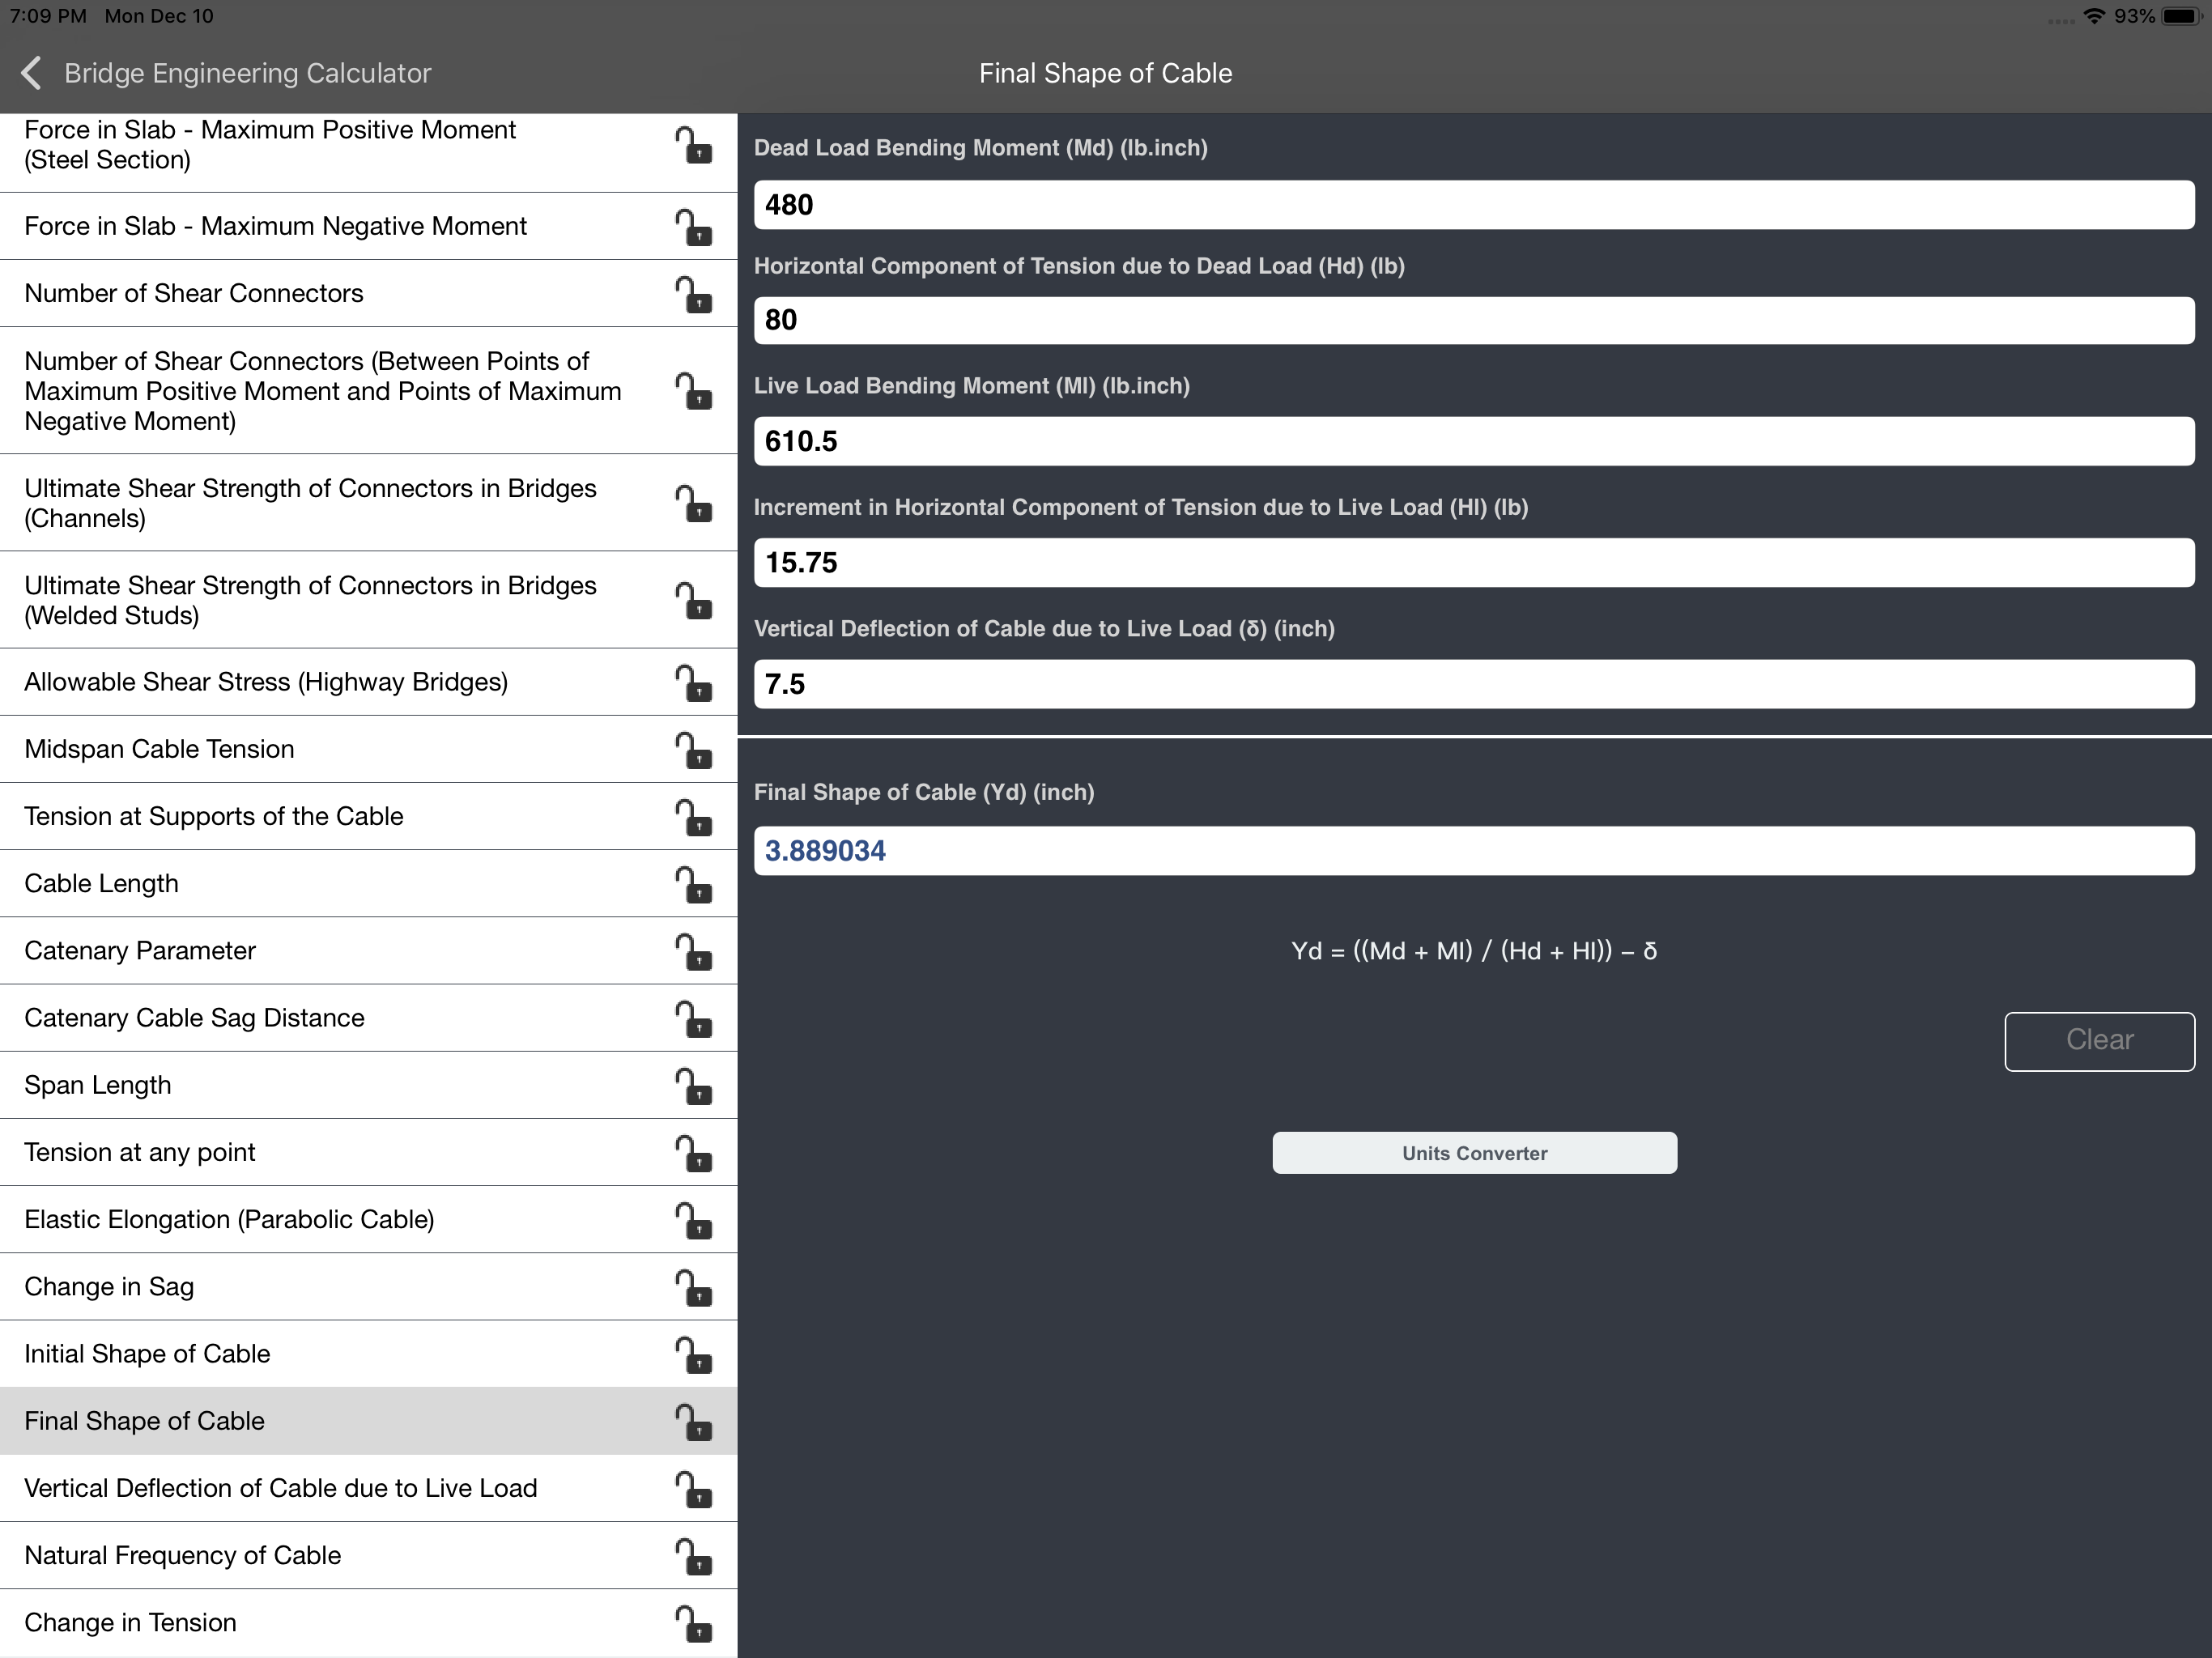This screenshot has width=2212, height=1658.
Task: Tap the Live Load Bending Moment input
Action: [1474, 441]
